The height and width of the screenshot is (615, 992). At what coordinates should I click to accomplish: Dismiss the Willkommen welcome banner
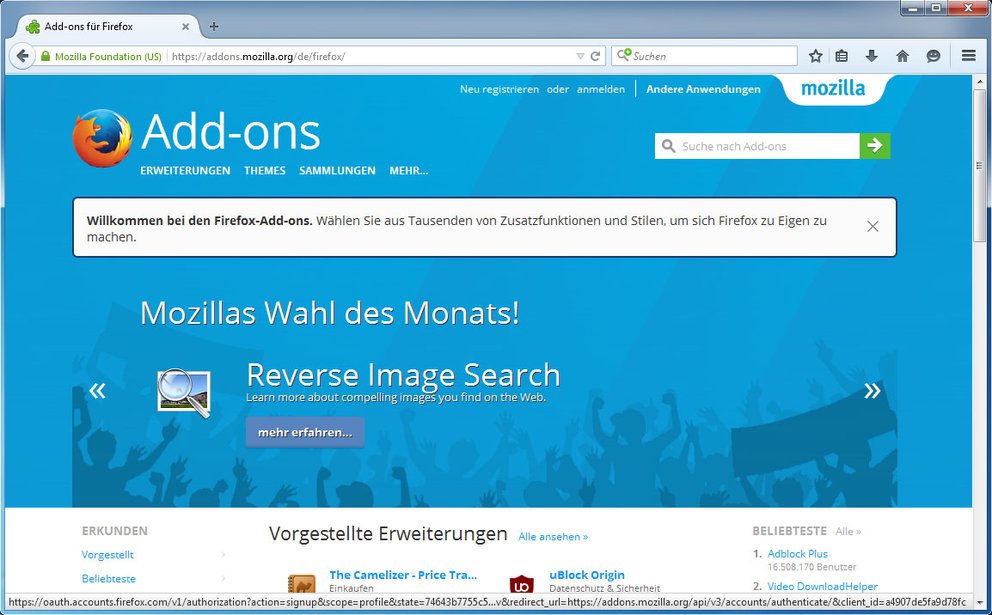pyautogui.click(x=872, y=227)
